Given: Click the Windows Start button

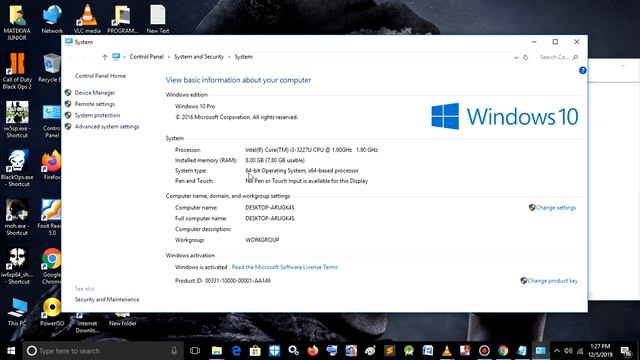Looking at the screenshot, I should (x=11, y=351).
